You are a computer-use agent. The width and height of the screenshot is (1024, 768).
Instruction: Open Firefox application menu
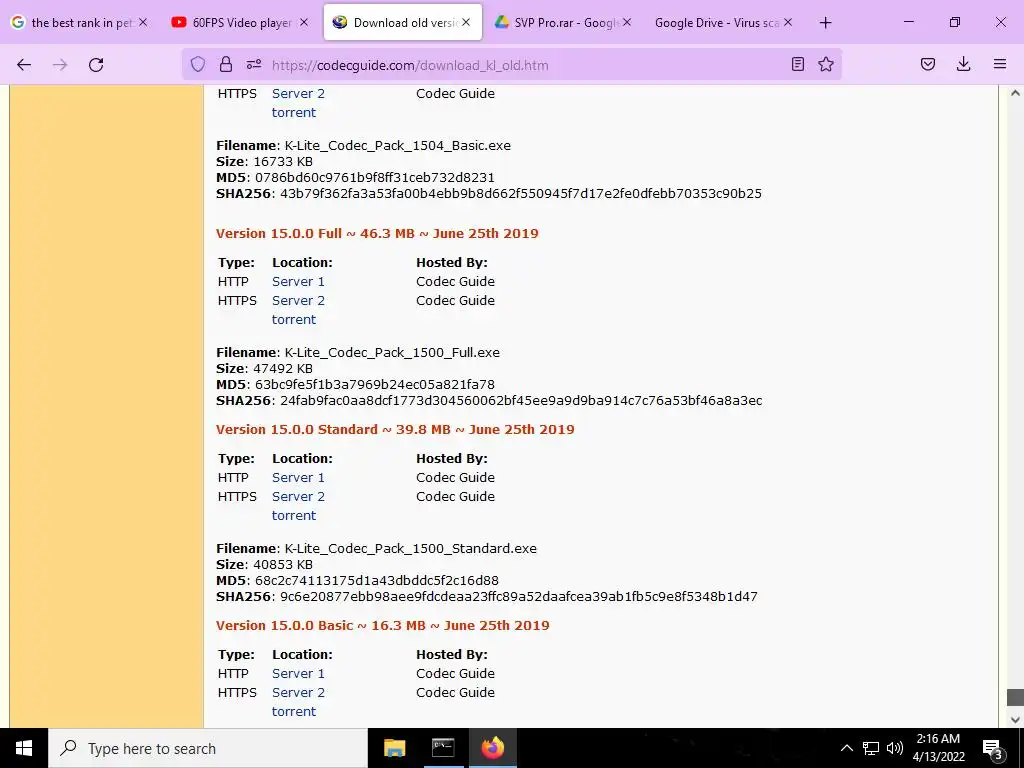pos(1000,64)
